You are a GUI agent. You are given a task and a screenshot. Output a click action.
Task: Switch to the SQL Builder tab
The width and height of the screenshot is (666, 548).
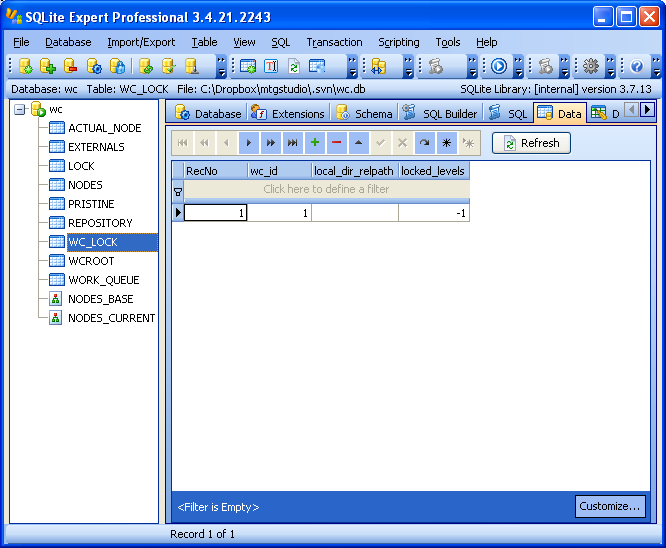[440, 113]
